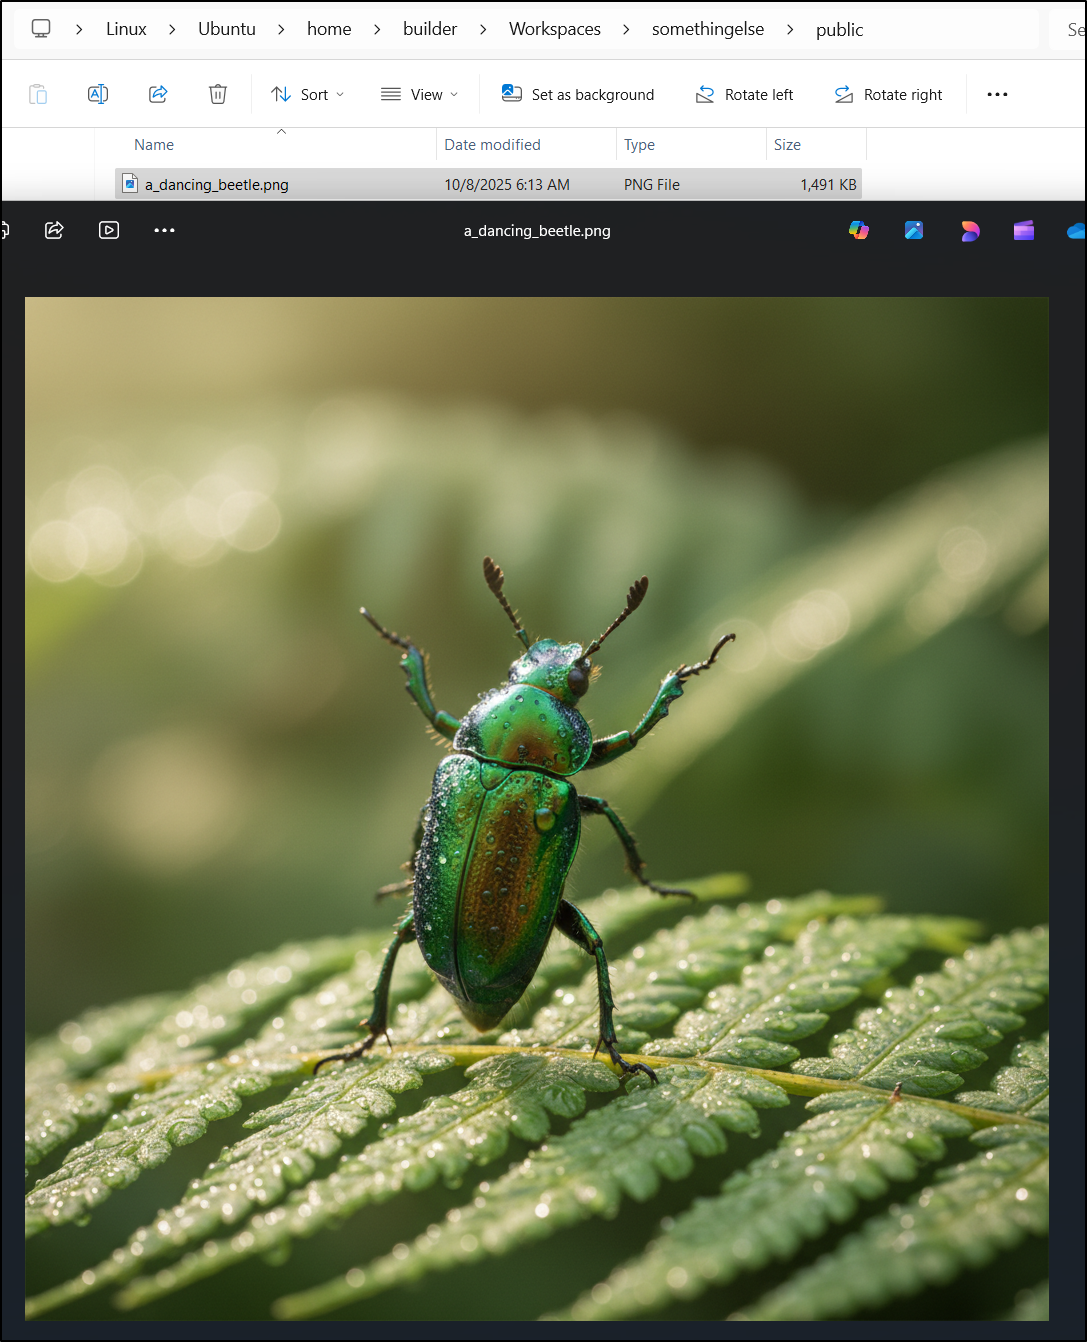Open the View dropdown menu
Viewport: 1087px width, 1342px height.
(420, 94)
